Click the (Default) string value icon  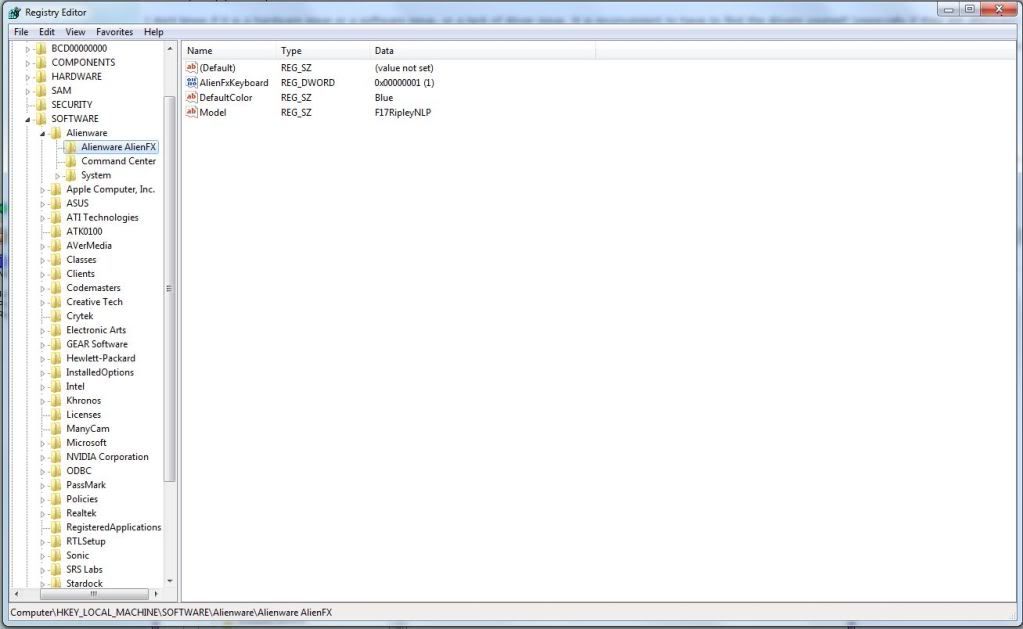[x=191, y=67]
